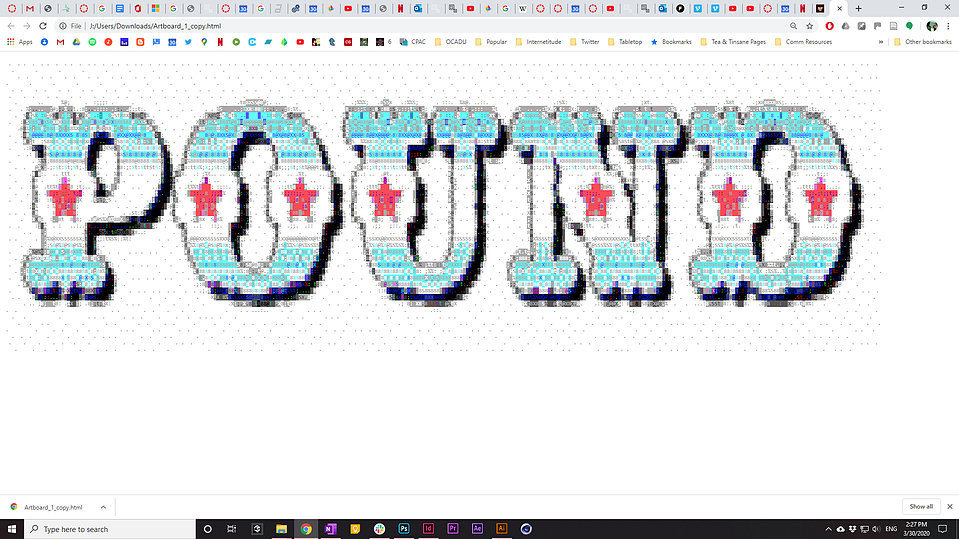
Task: Expand options for Artboard_1_copy.html download
Action: click(x=103, y=507)
